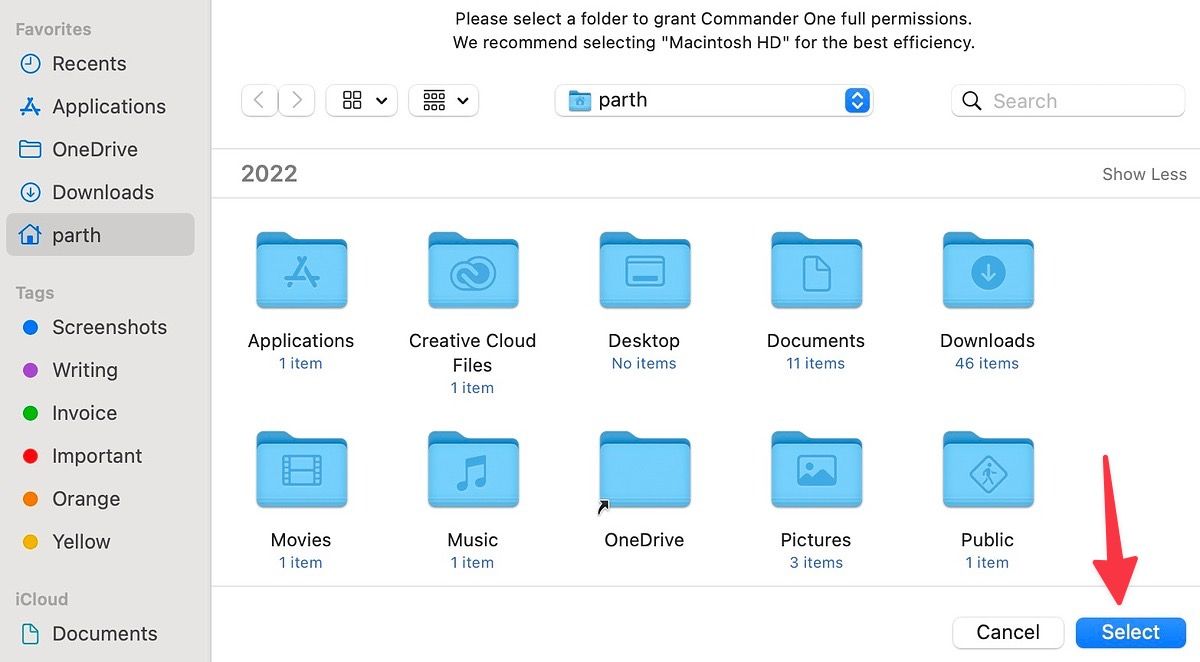The image size is (1200, 662).
Task: Click the Show Less link
Action: coord(1144,173)
